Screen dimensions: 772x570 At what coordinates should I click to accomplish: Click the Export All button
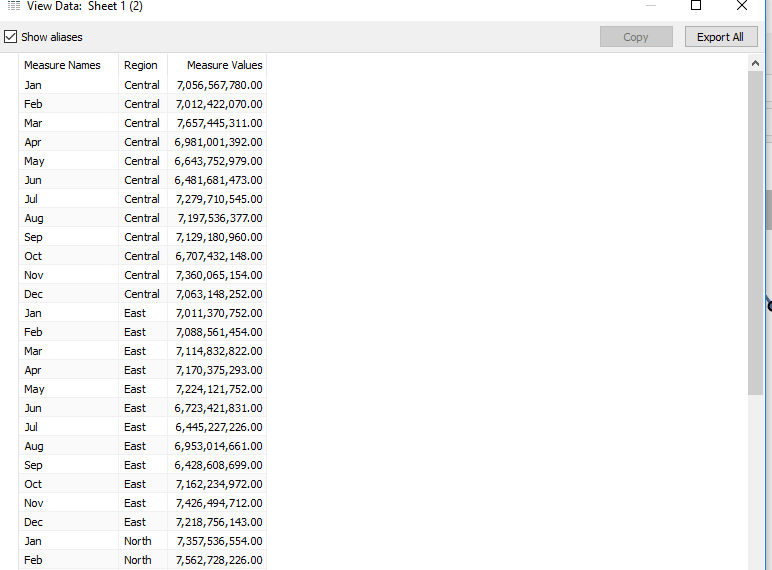pos(721,37)
